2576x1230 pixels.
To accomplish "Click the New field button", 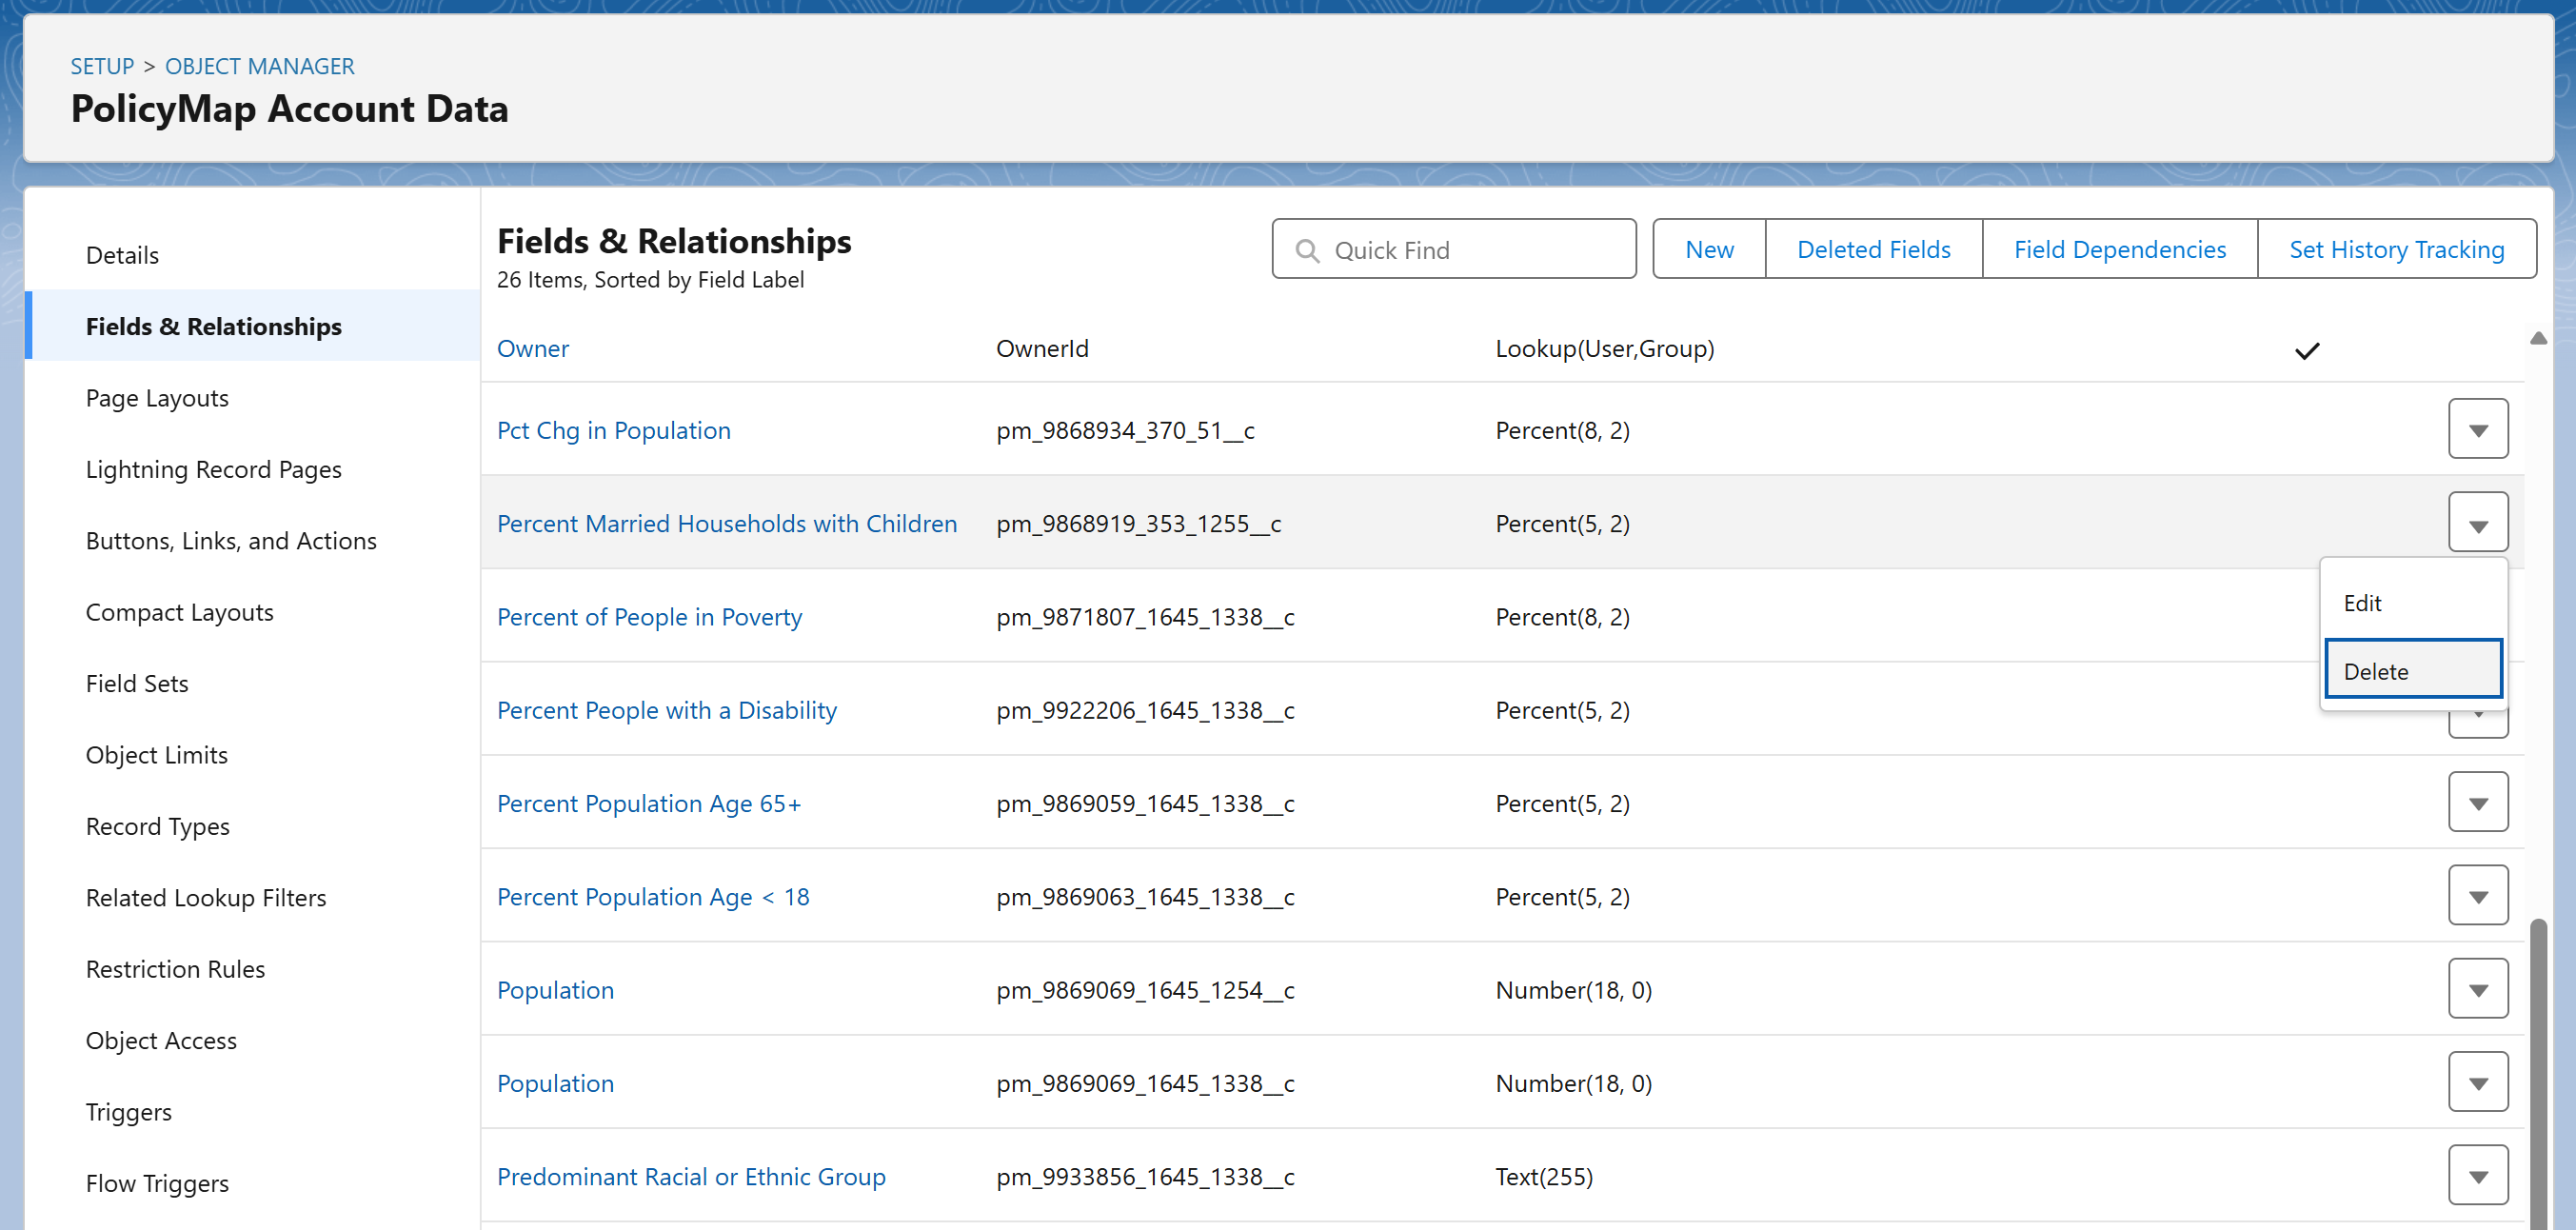I will point(1708,249).
